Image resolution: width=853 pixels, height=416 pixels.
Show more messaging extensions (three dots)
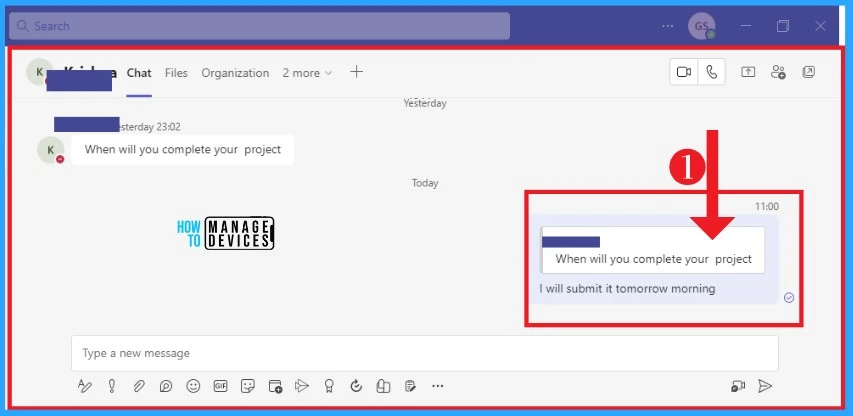click(437, 386)
